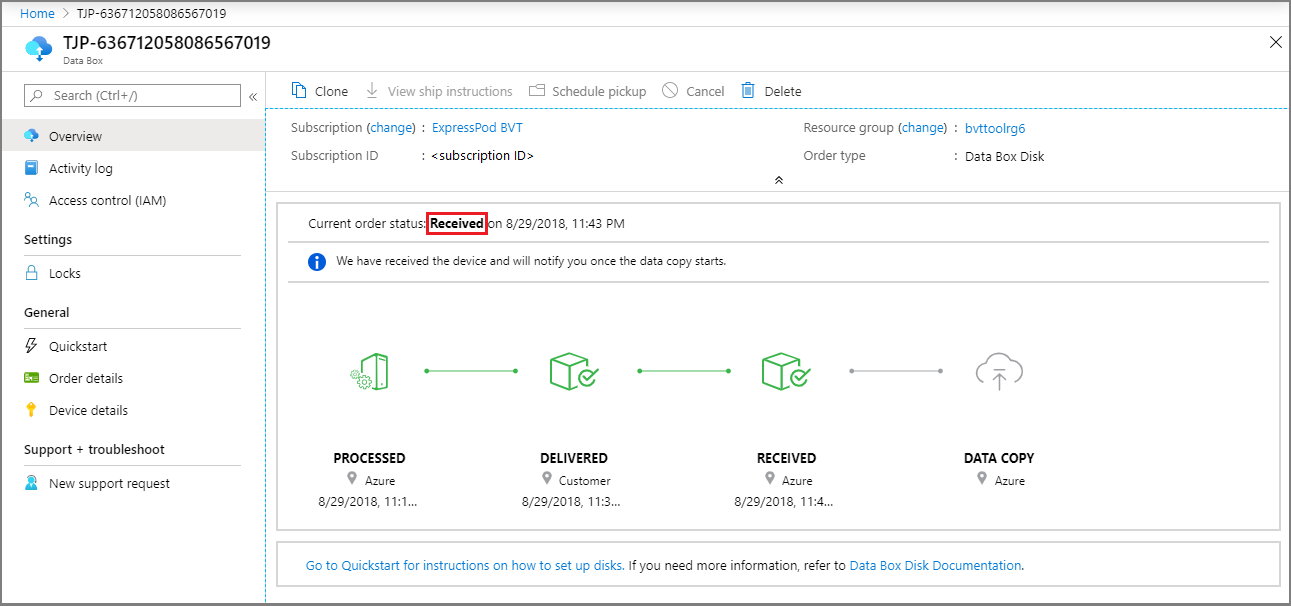
Task: Click the Home breadcrumb link
Action: click(37, 14)
